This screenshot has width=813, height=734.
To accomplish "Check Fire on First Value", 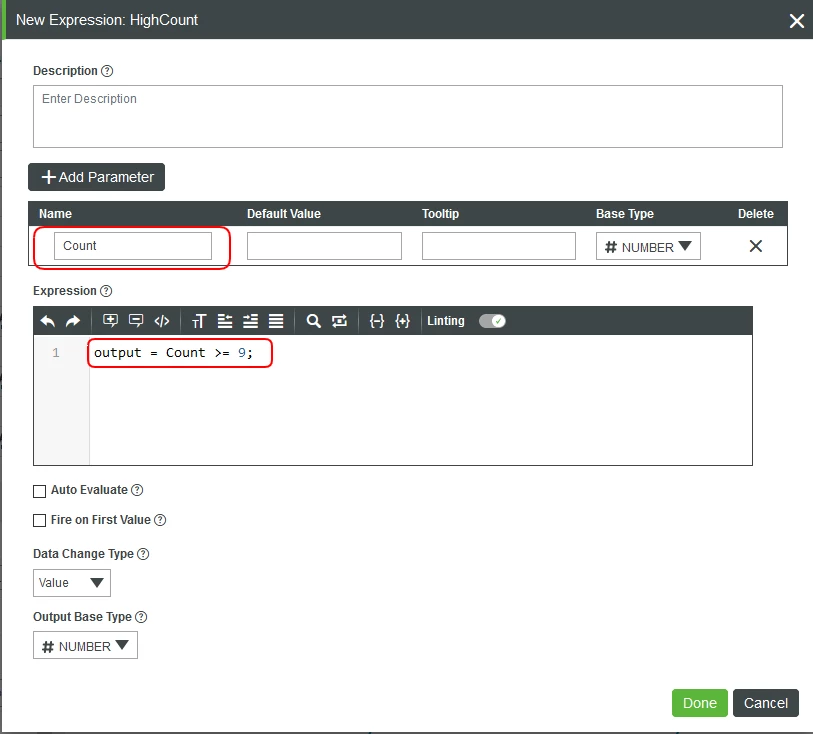I will (39, 520).
